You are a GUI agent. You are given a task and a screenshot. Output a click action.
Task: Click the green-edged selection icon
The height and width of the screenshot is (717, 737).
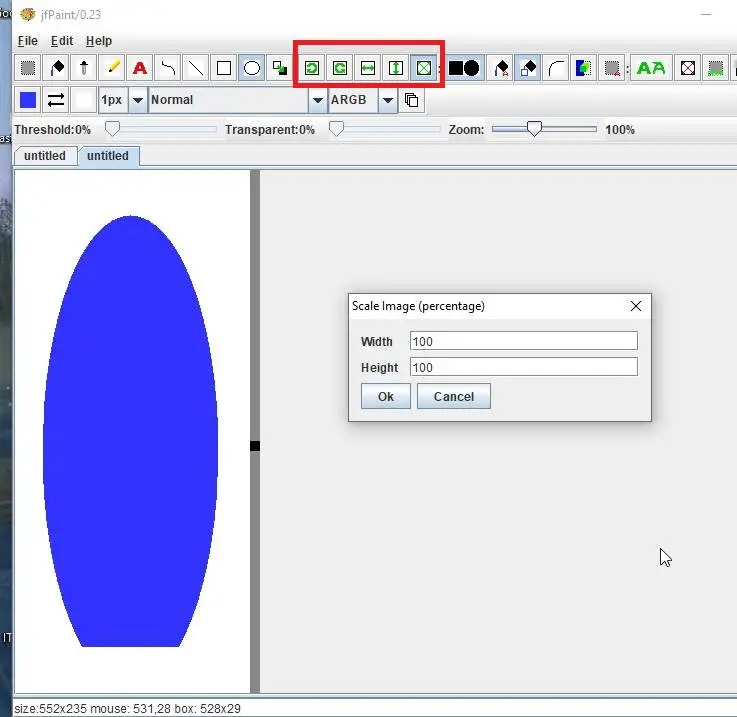coord(715,68)
